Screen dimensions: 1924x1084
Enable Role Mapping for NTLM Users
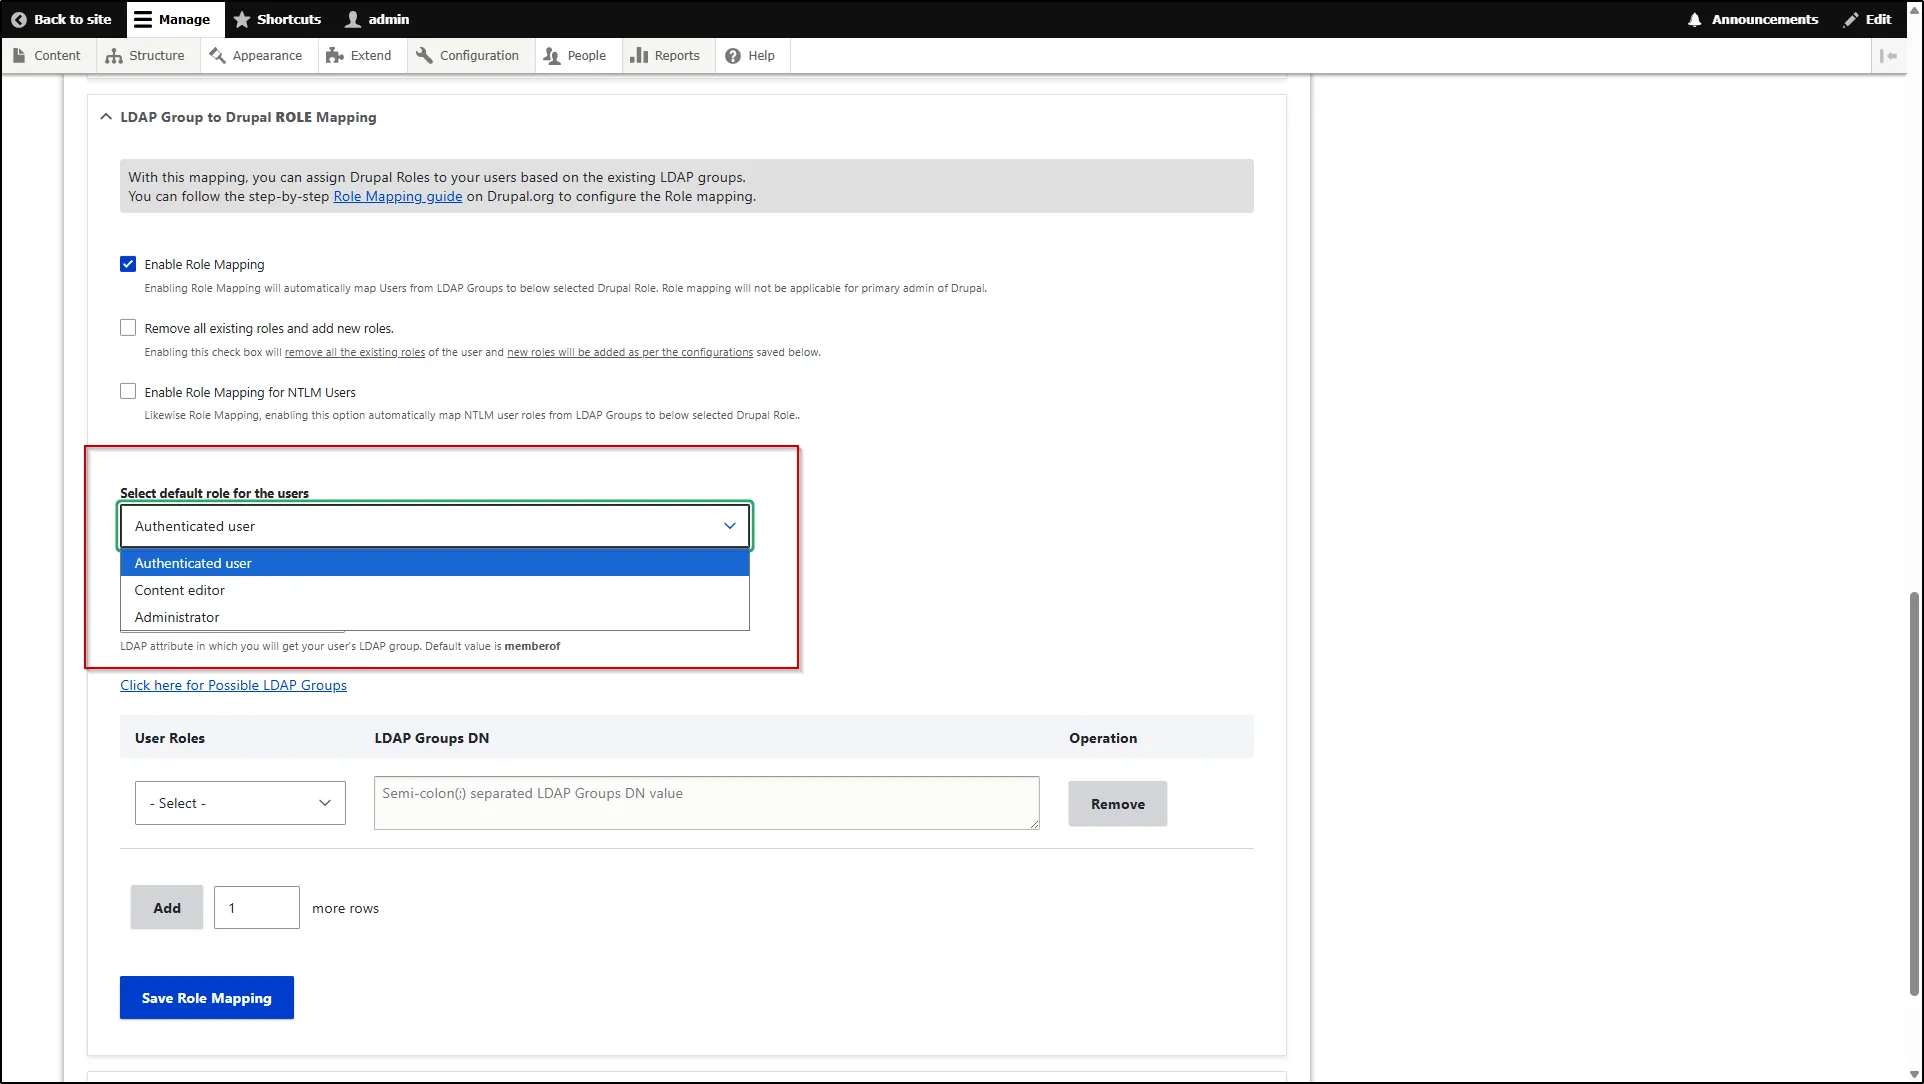click(128, 391)
